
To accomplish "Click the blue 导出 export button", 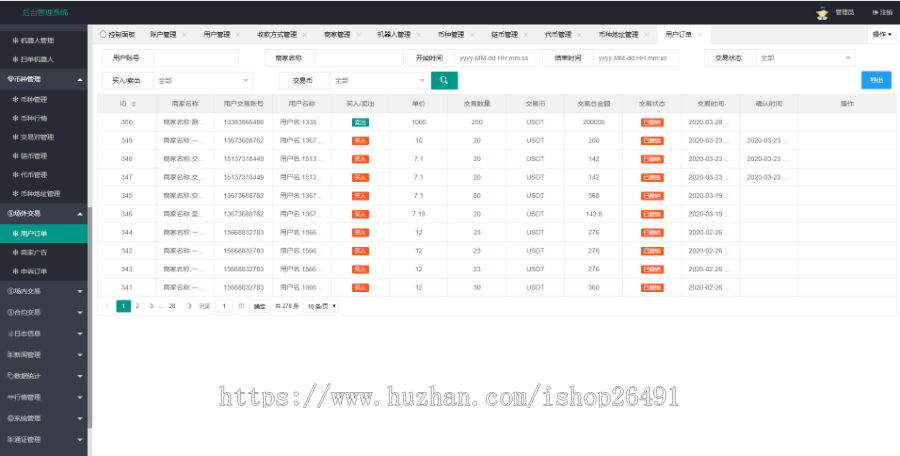I will point(876,80).
